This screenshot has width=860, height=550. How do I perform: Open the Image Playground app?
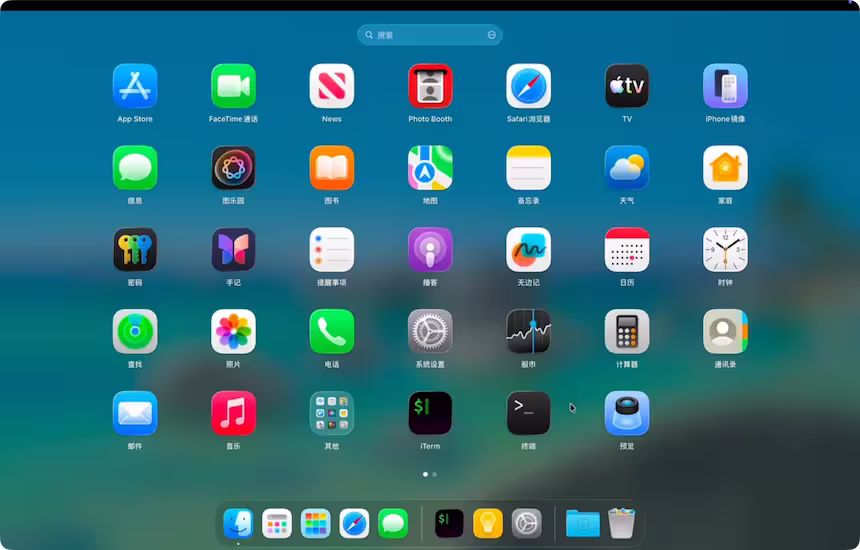pos(233,168)
